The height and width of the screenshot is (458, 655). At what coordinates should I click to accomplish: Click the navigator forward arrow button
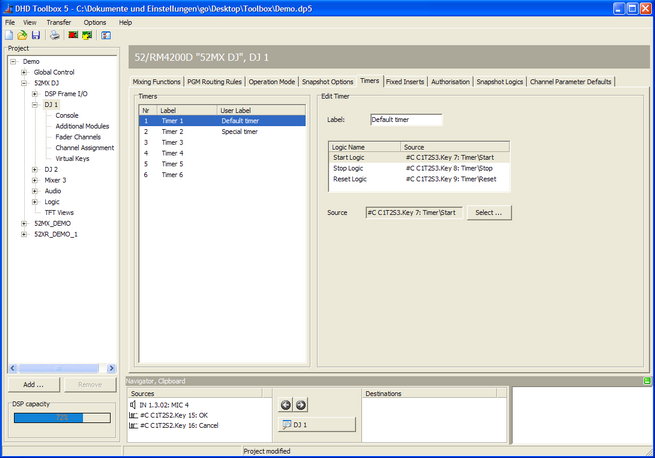coord(301,405)
